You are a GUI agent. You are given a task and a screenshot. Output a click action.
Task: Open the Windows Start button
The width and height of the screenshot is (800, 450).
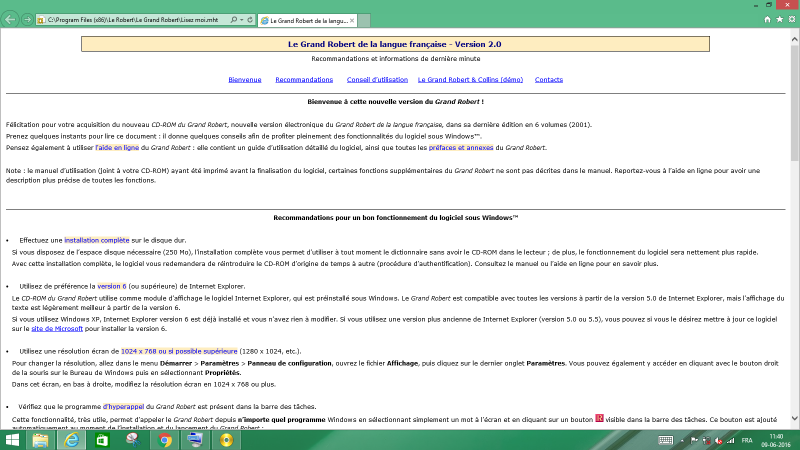(x=12, y=440)
